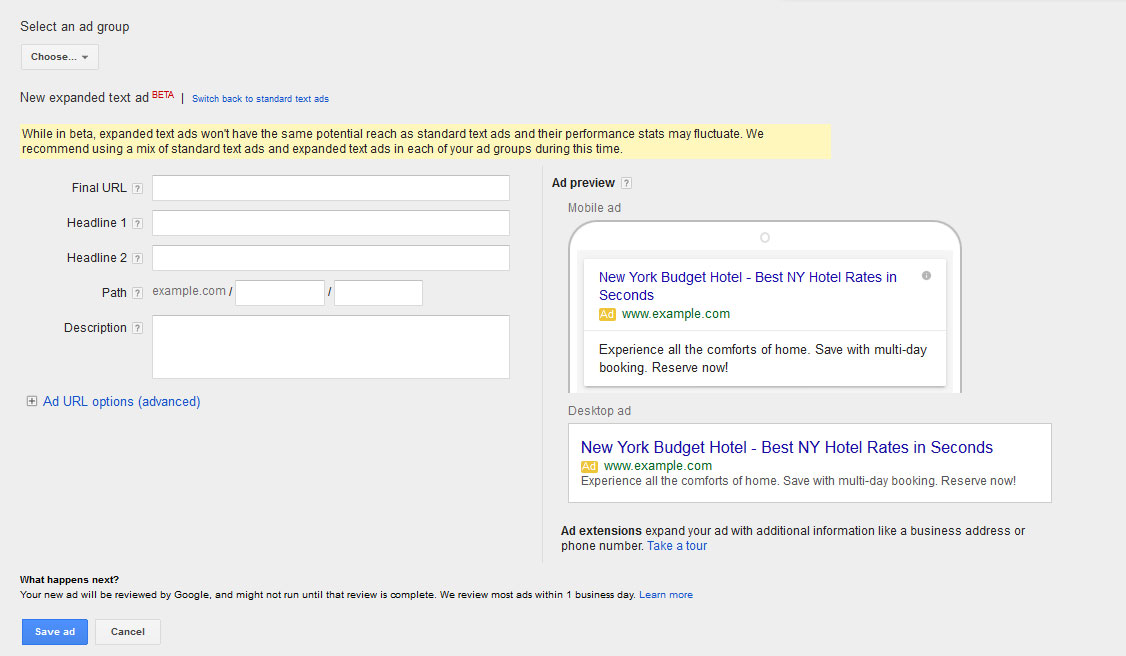The image size is (1126, 656).
Task: Click mobile ad headline New York Budget Hotel
Action: click(x=748, y=286)
